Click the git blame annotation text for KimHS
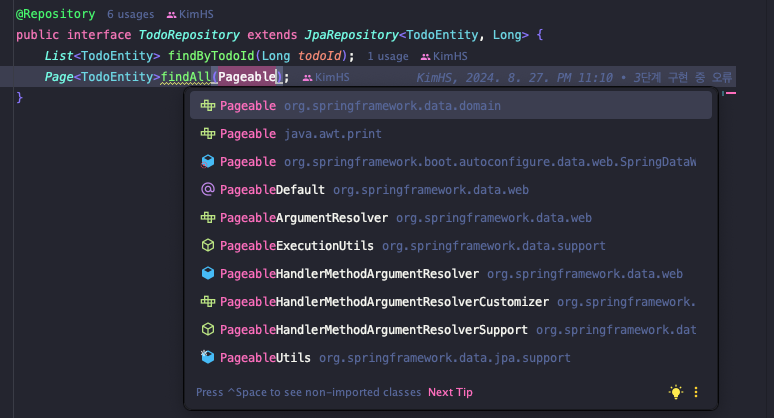The image size is (774, 418). (574, 77)
